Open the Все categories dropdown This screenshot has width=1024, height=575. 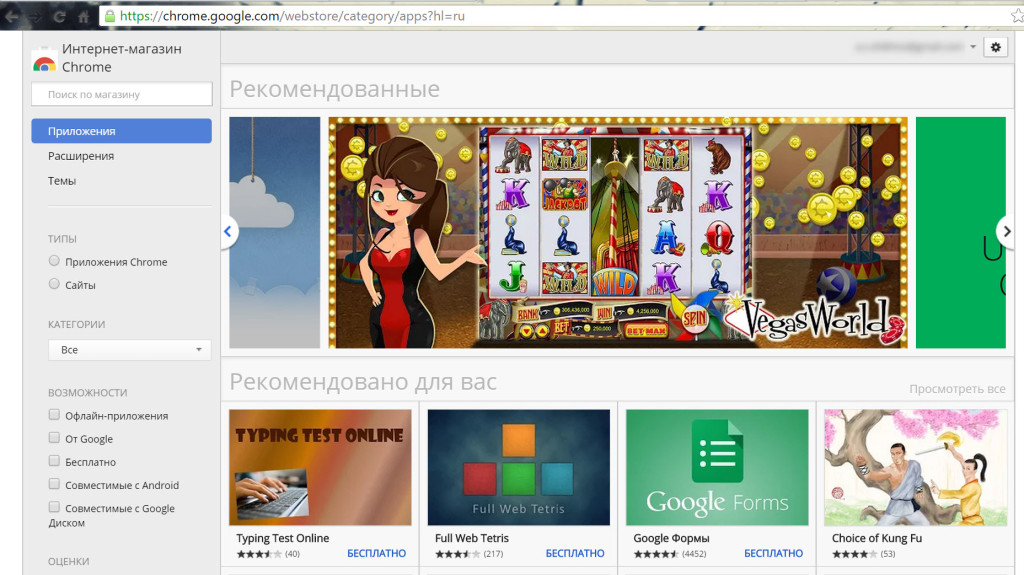(x=129, y=350)
